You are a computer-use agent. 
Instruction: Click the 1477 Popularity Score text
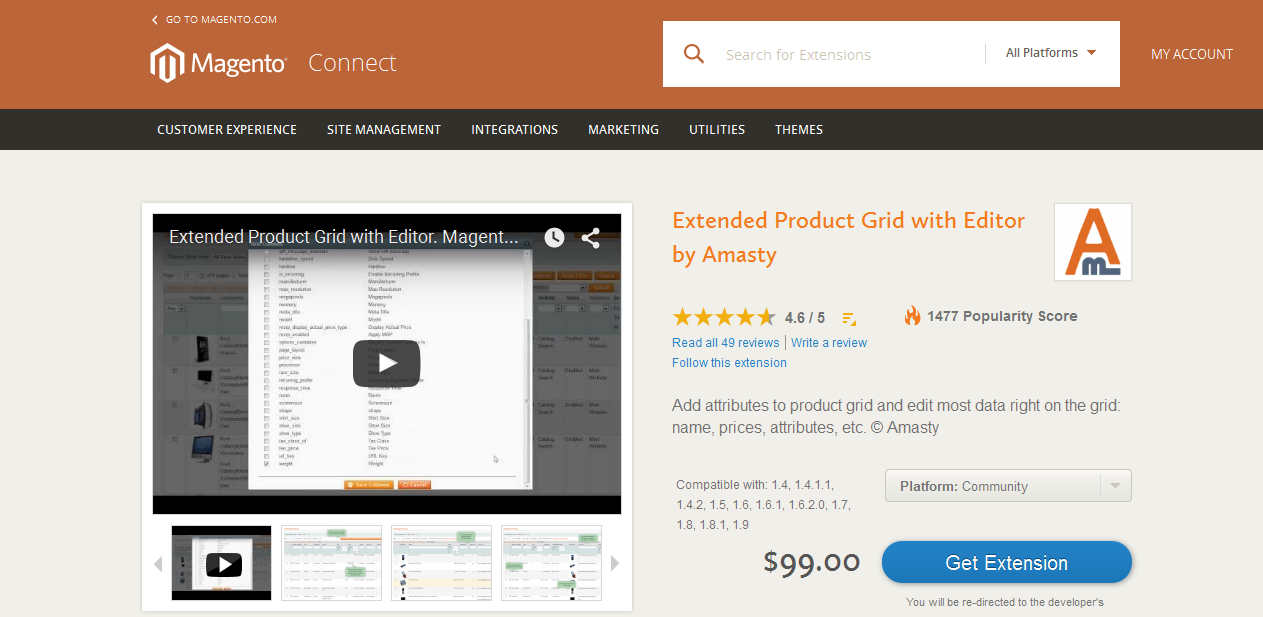(1002, 316)
